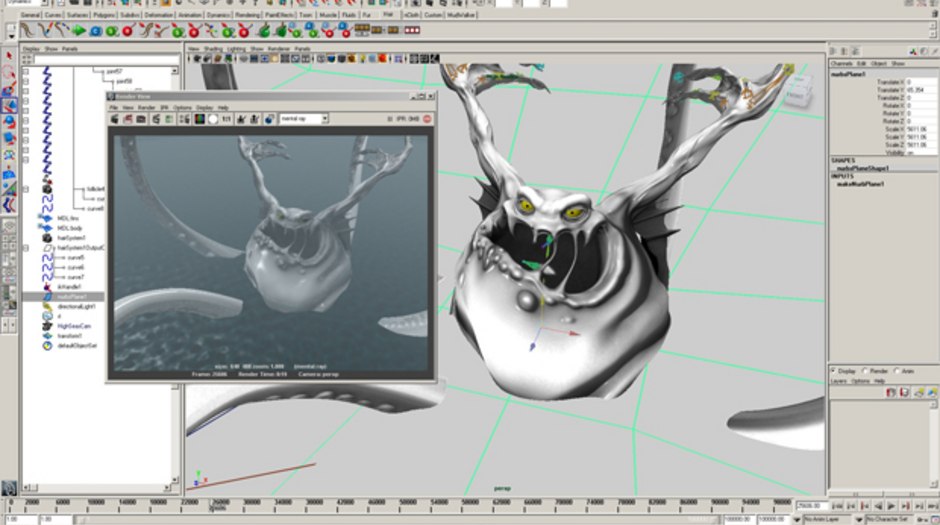Expand the hairSystem1OutputCurves node
The height and width of the screenshot is (525, 940).
click(x=26, y=248)
